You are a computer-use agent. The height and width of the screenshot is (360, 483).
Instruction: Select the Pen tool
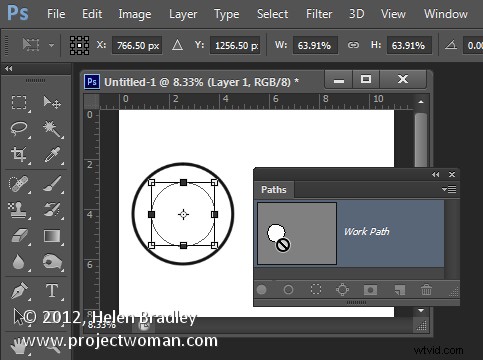(x=19, y=291)
